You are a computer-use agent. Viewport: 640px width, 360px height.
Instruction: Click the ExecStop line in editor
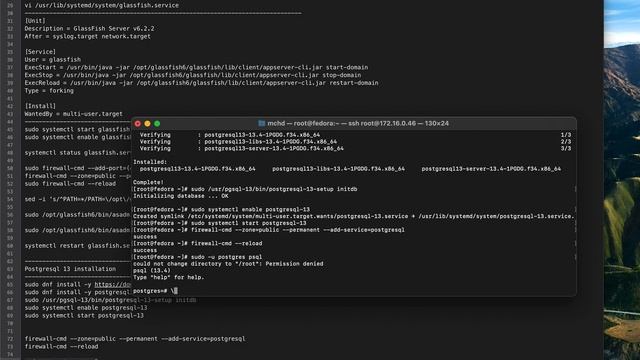point(193,75)
